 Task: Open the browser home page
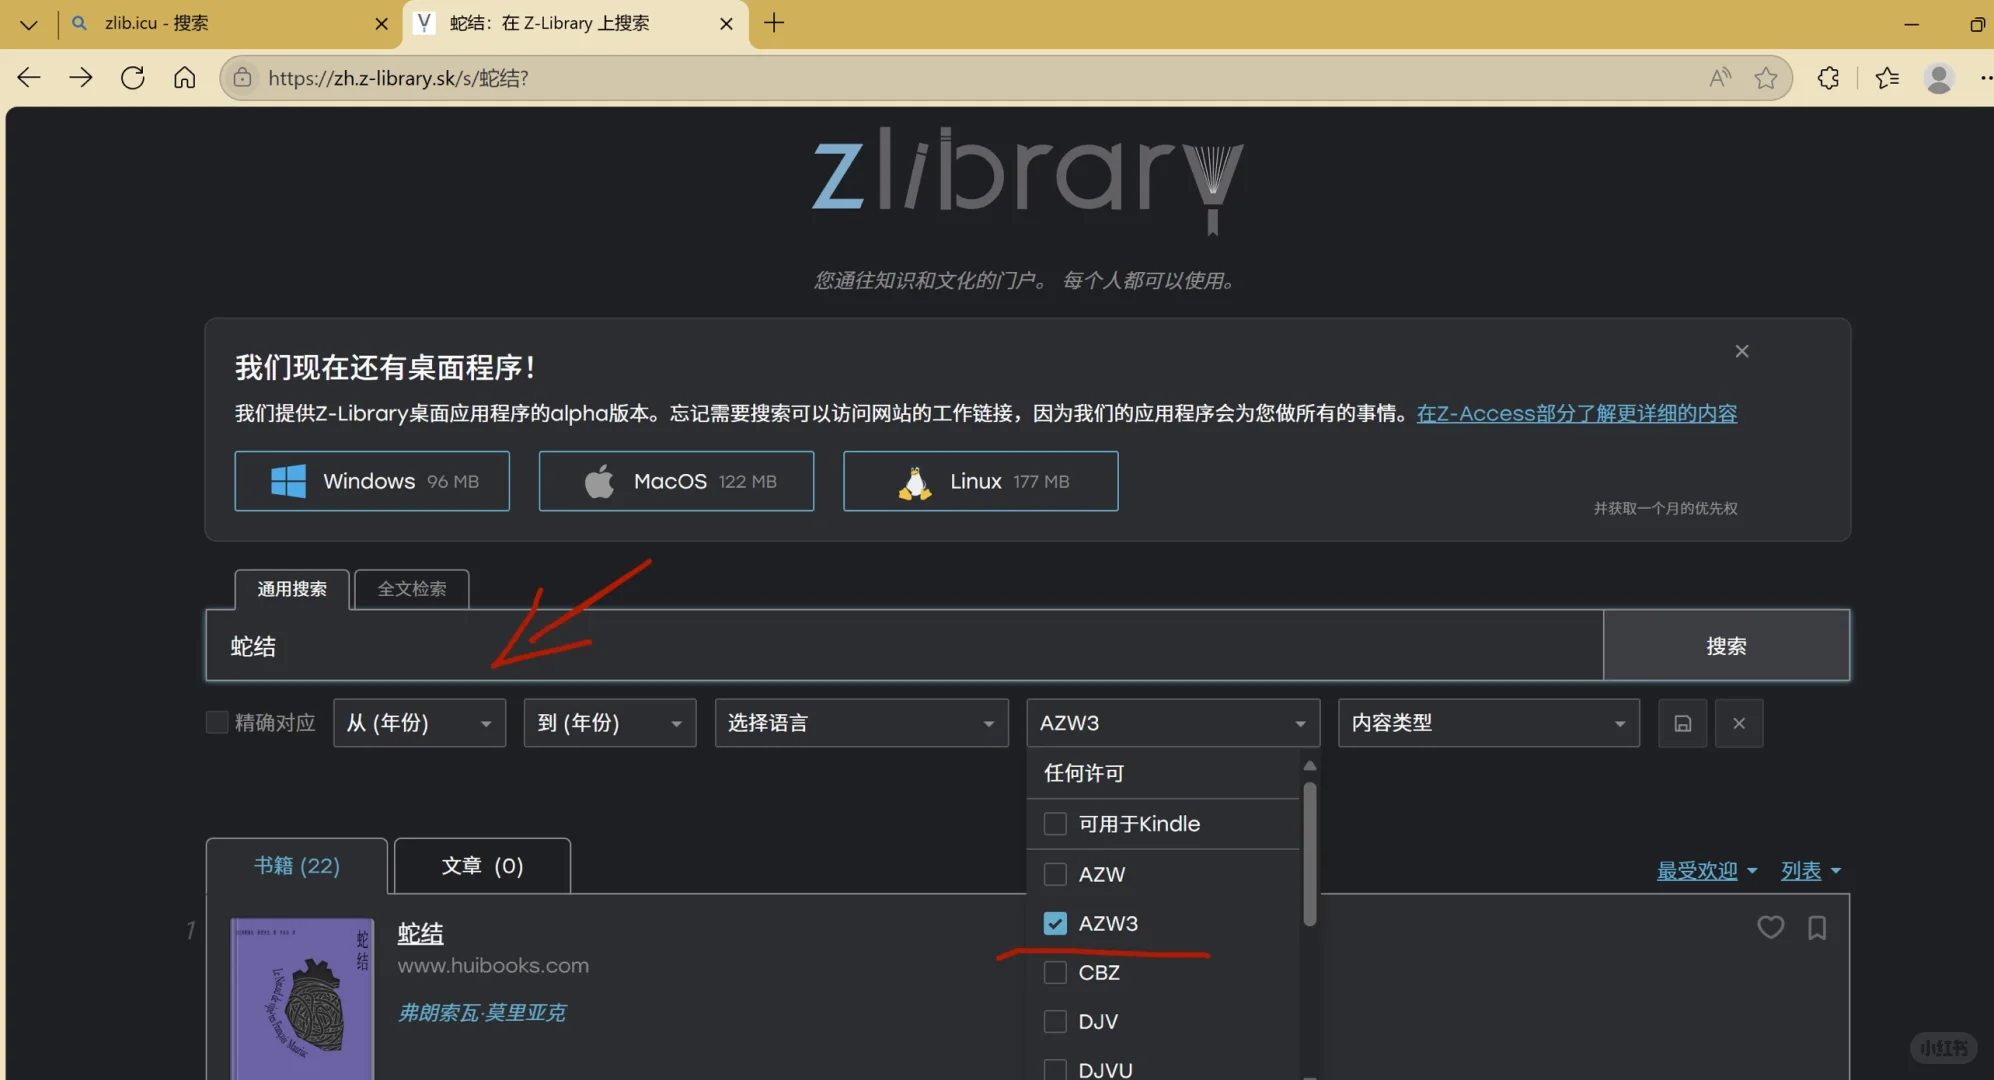click(185, 78)
